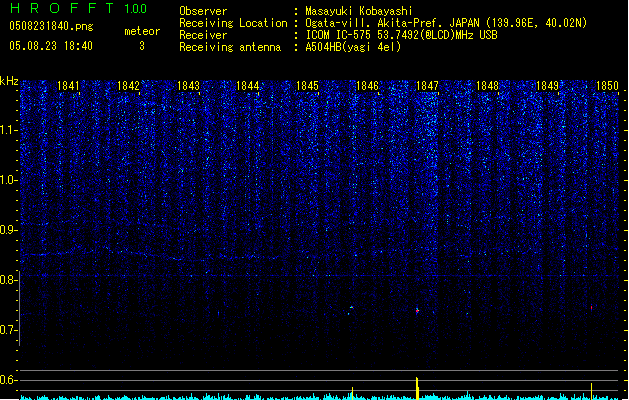Click the 1844 time marker
The width and height of the screenshot is (629, 400).
pos(248,86)
